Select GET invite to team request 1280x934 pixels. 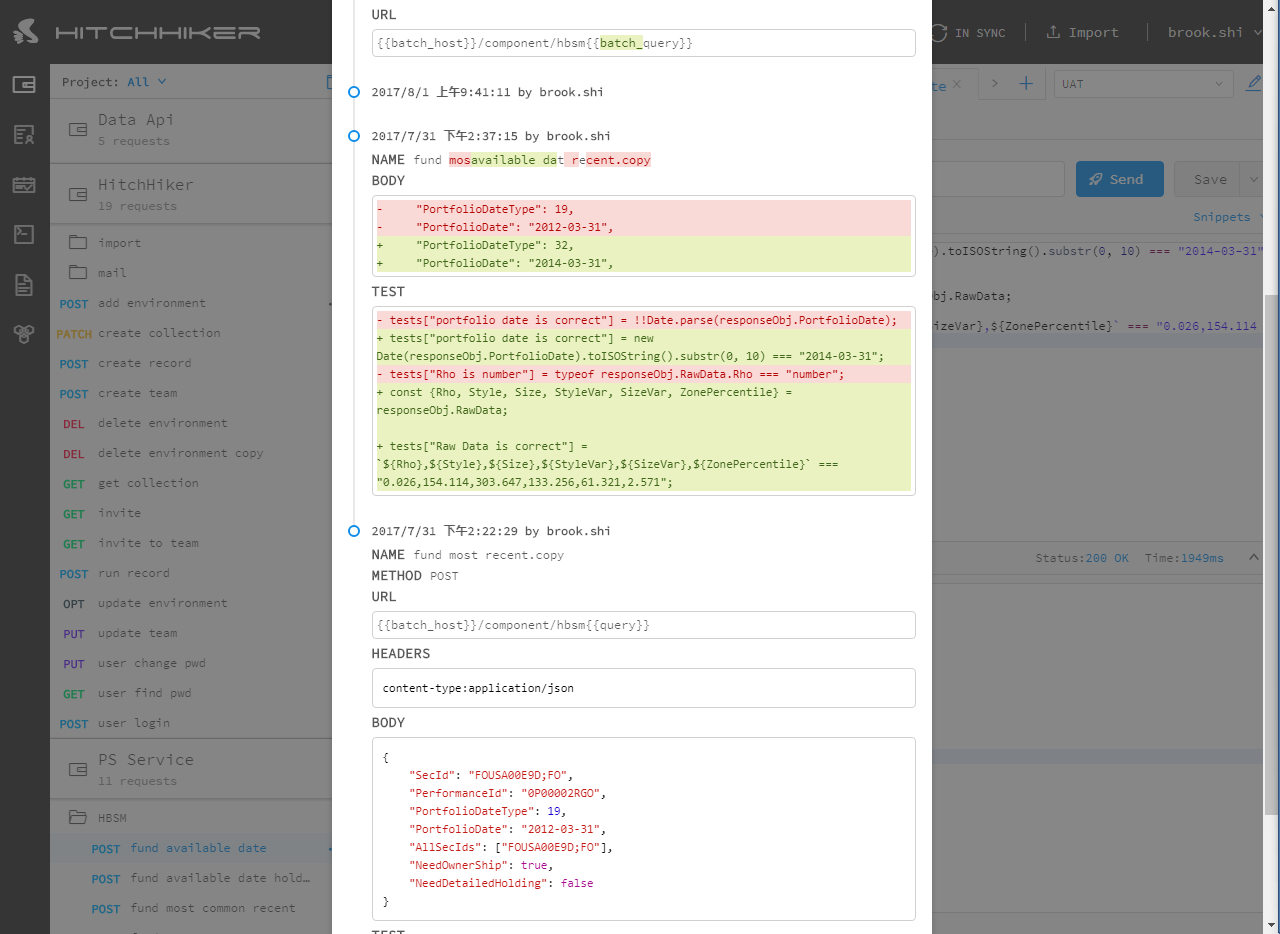190,543
